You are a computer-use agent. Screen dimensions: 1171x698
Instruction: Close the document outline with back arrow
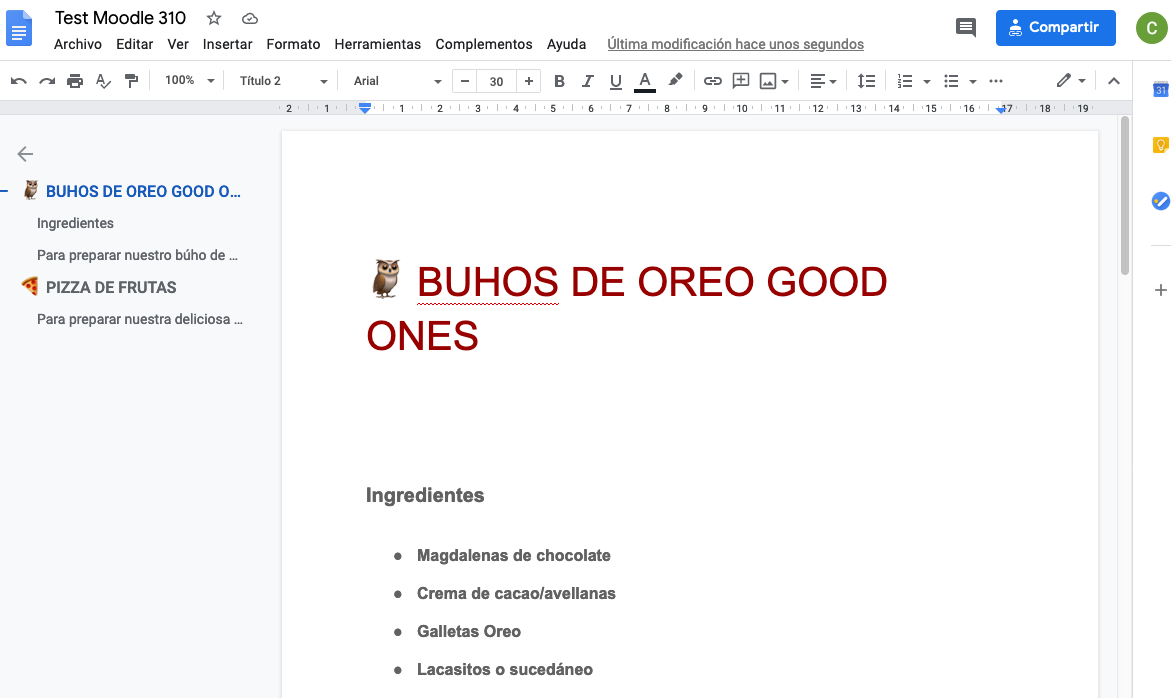tap(25, 154)
